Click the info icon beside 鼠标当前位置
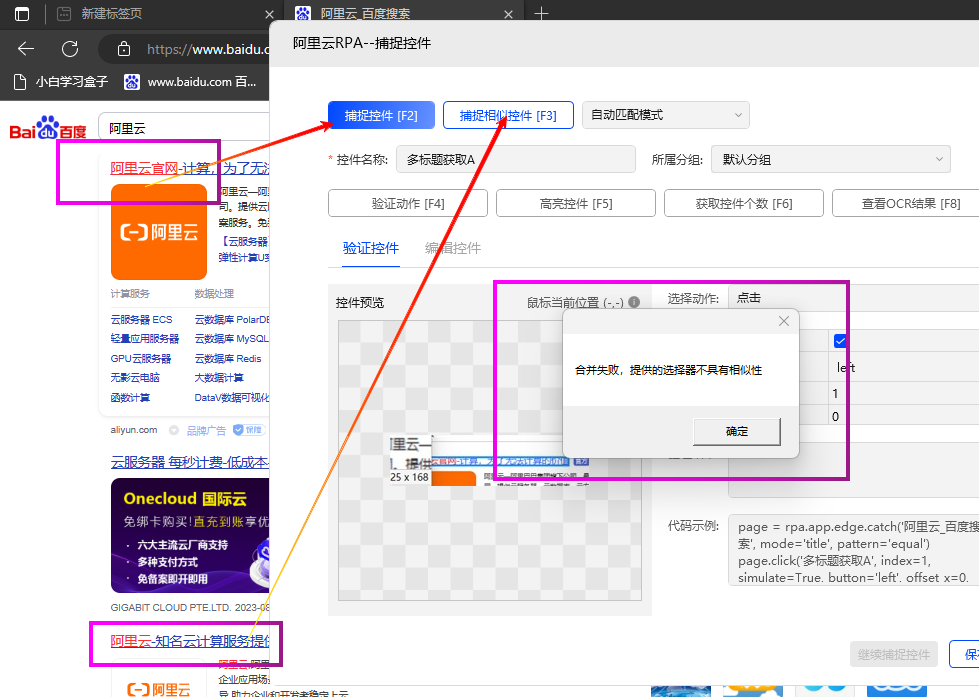Viewport: 979px width, 697px height. tap(634, 302)
